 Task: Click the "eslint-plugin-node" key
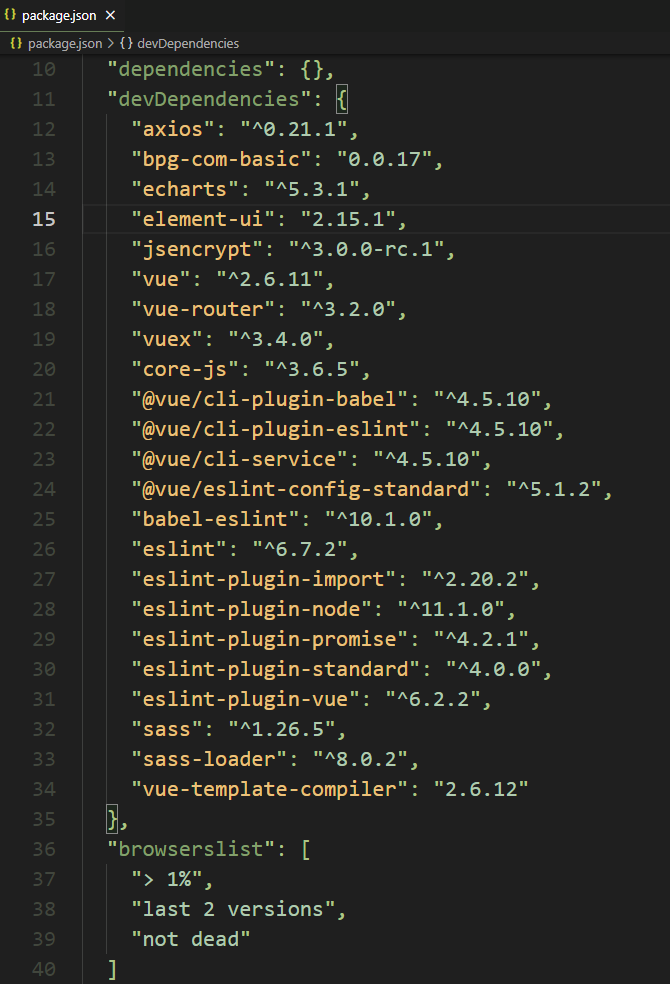click(251, 609)
